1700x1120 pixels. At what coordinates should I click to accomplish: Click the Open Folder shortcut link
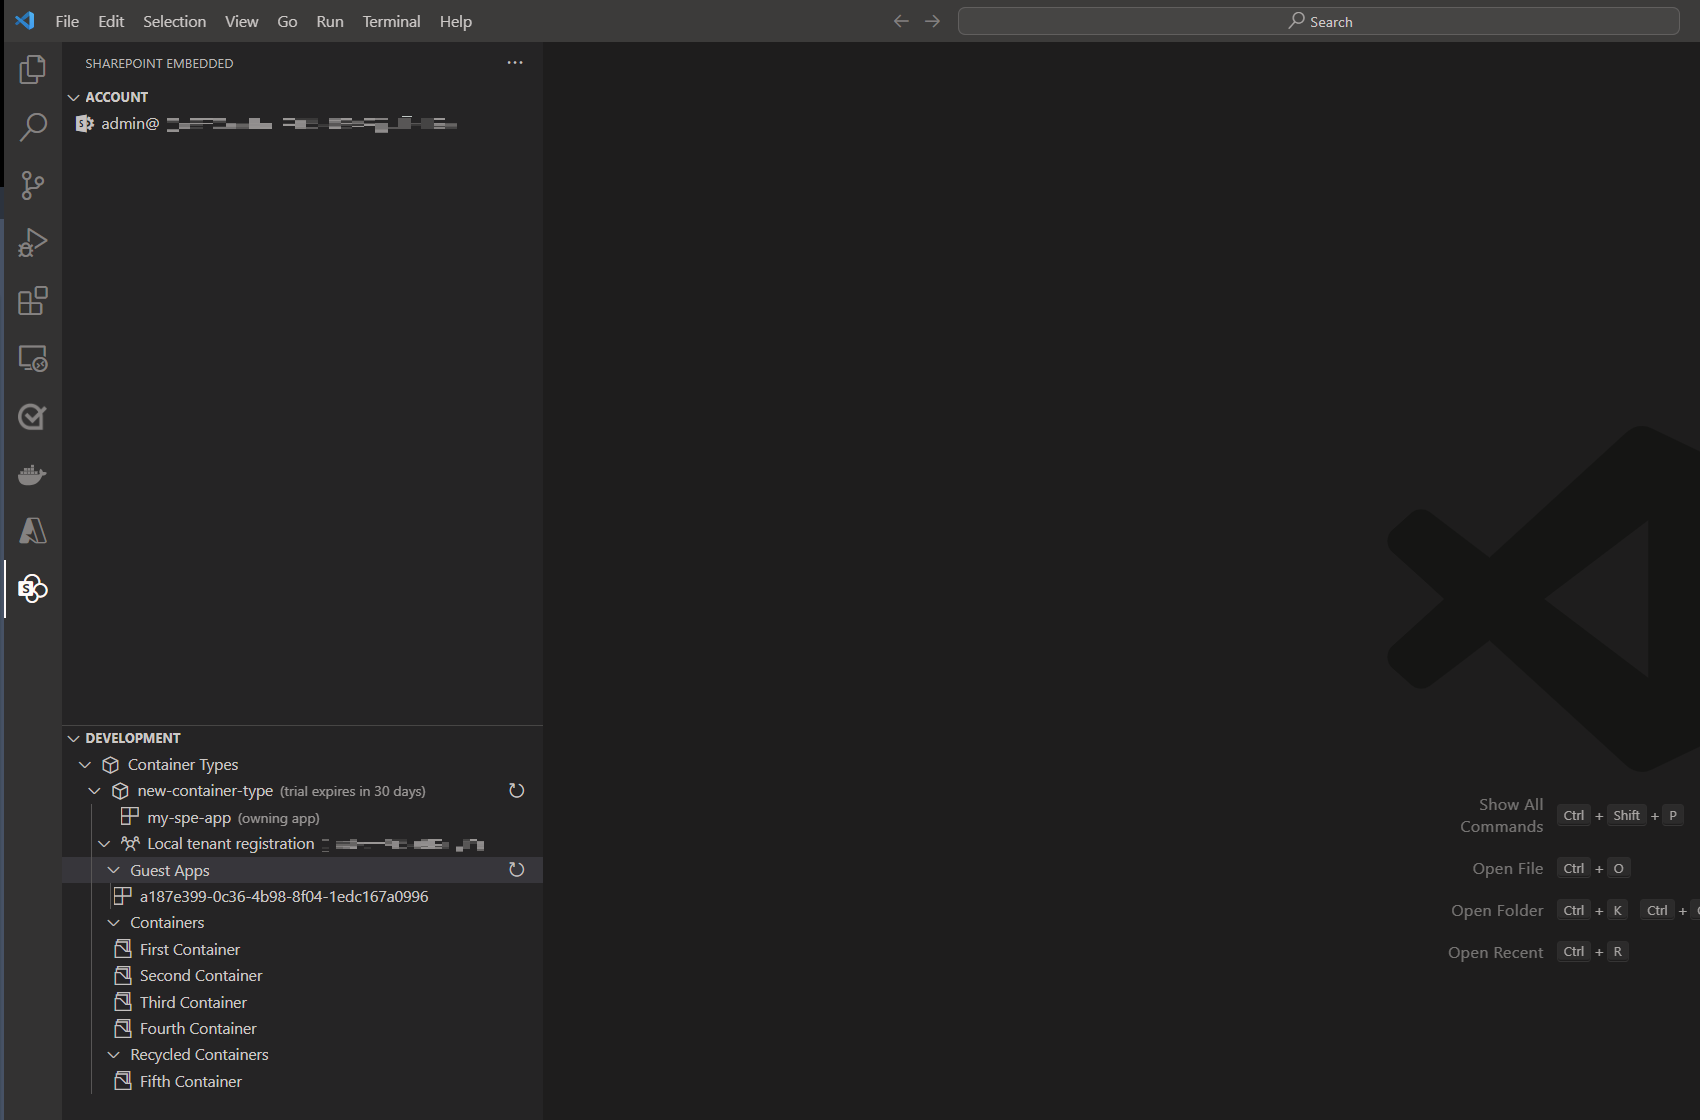click(x=1497, y=910)
